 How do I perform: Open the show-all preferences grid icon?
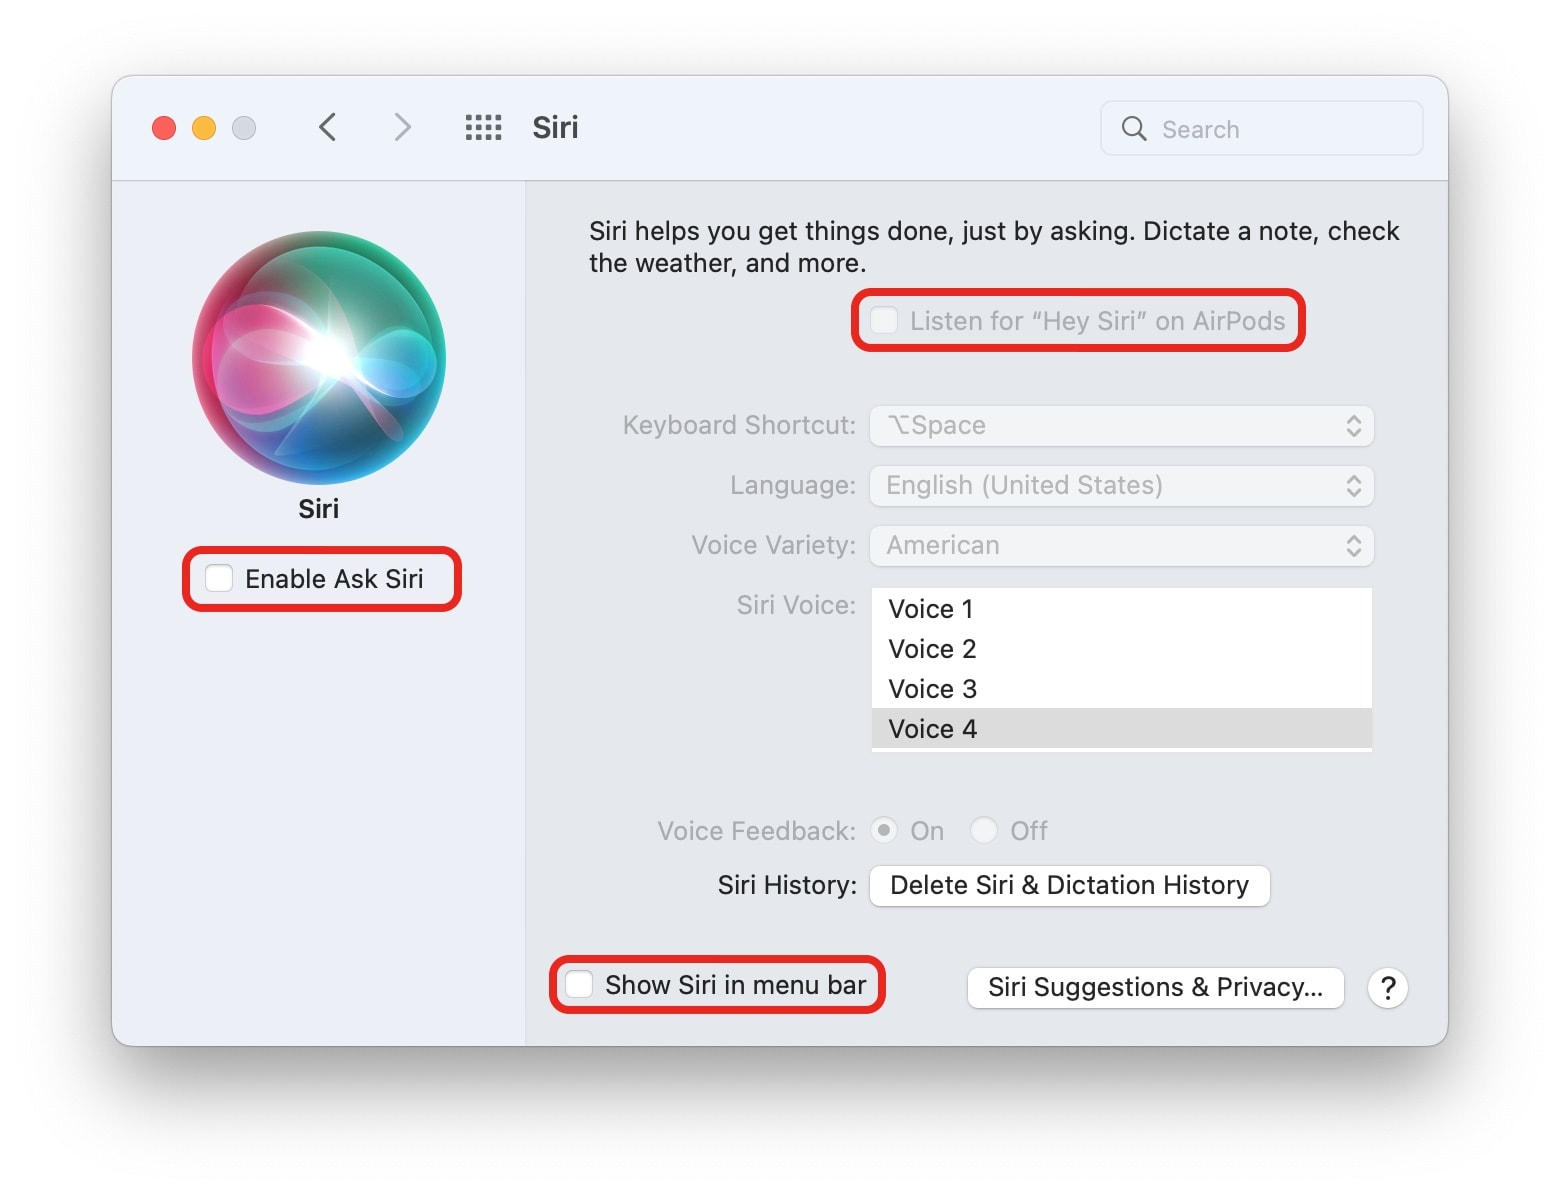pos(483,128)
